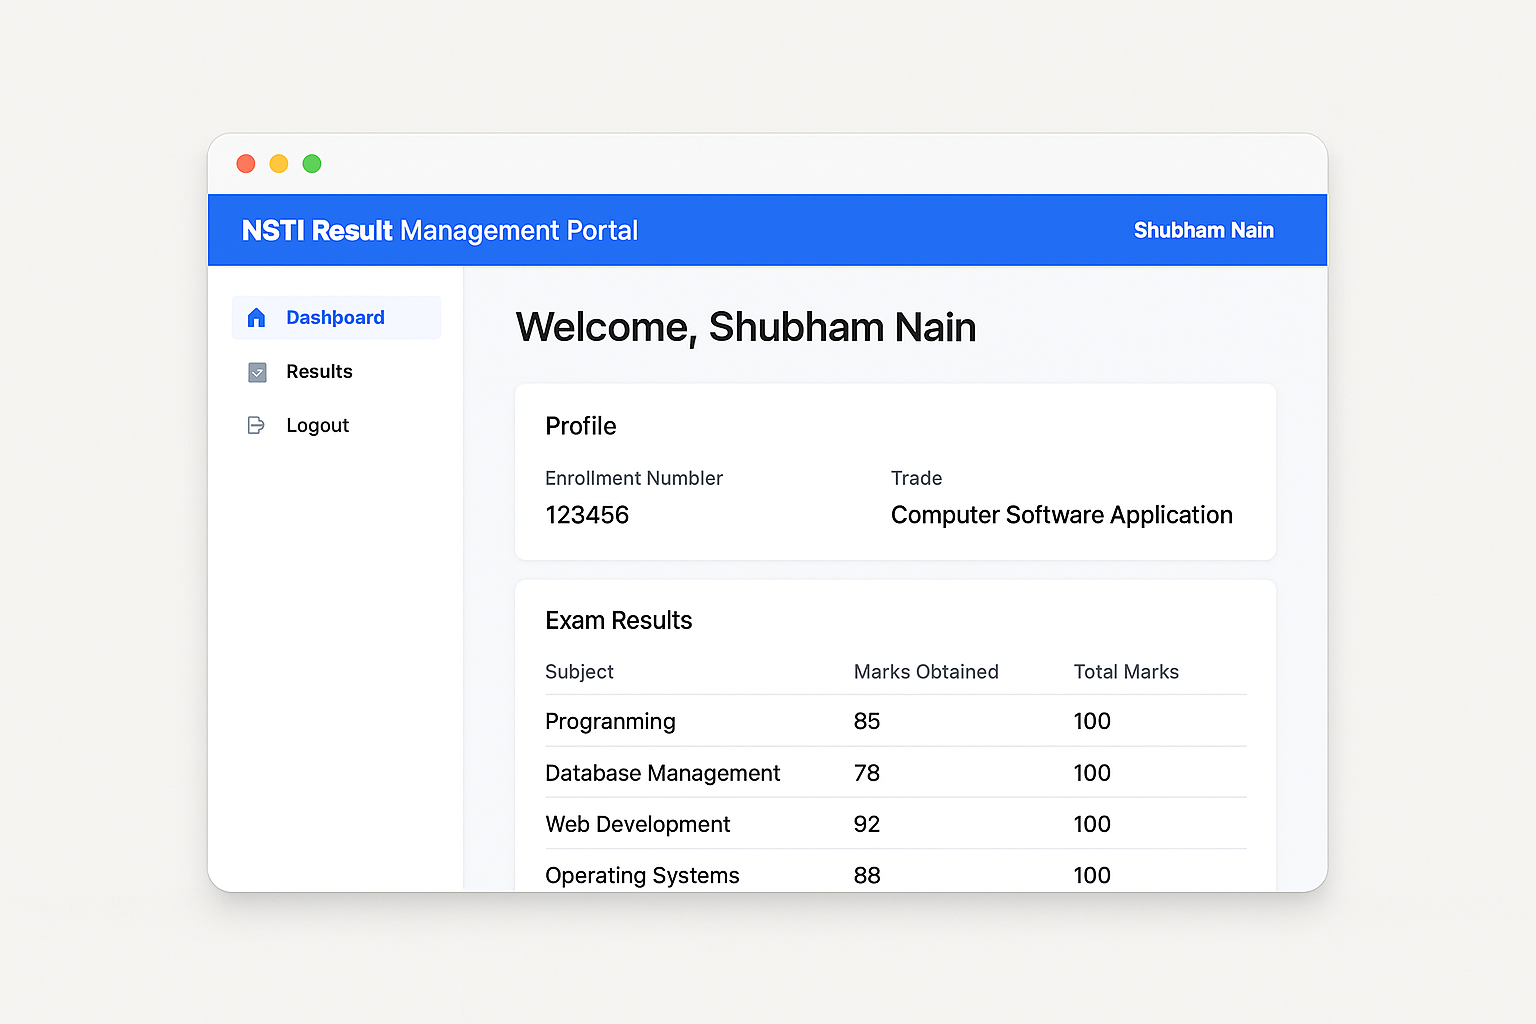The width and height of the screenshot is (1536, 1024).
Task: Click the Exam Results heading
Action: [618, 620]
